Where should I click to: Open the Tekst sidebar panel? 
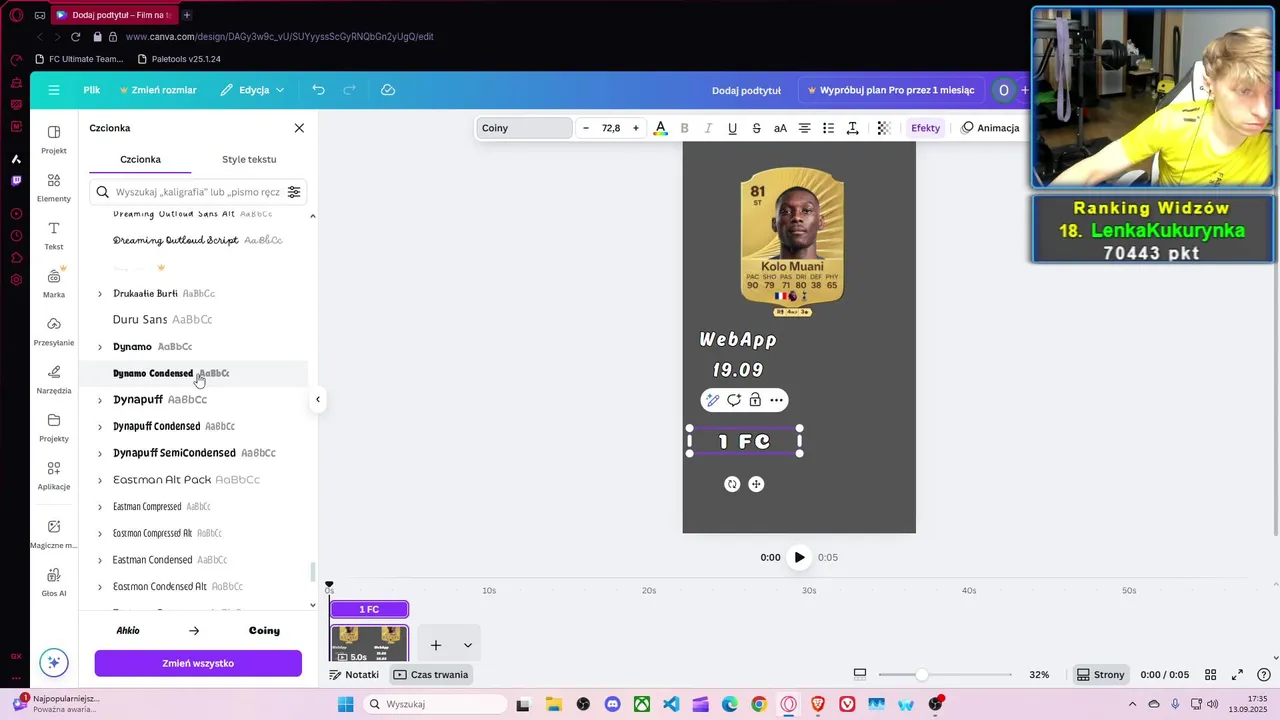click(54, 235)
